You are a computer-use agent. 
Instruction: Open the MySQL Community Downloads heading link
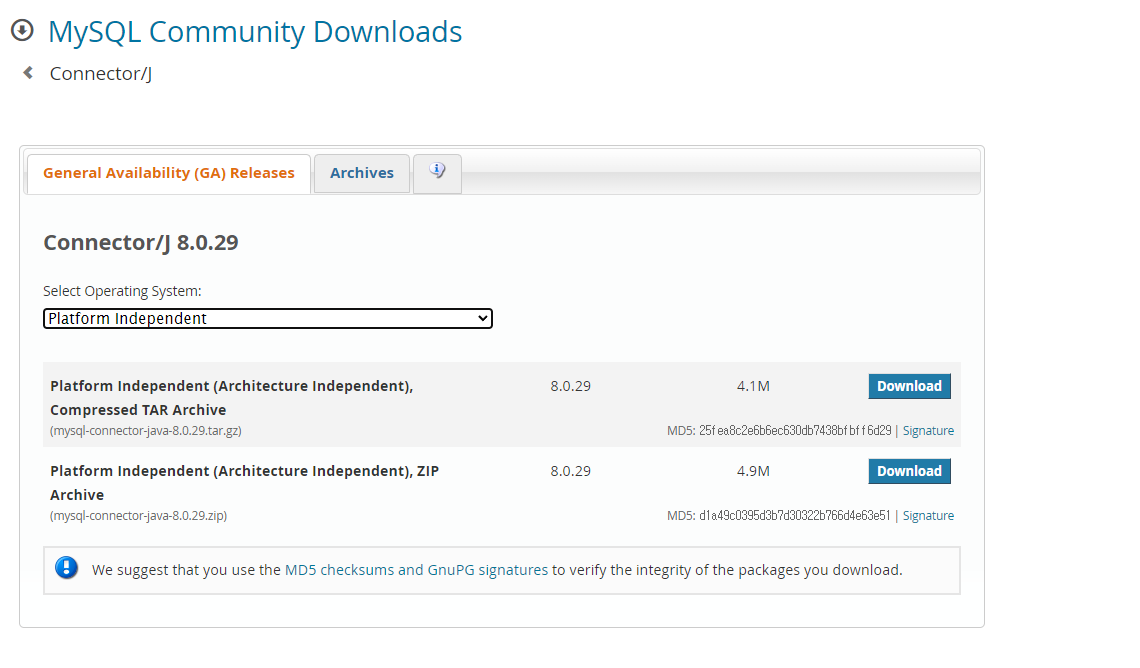pyautogui.click(x=254, y=32)
